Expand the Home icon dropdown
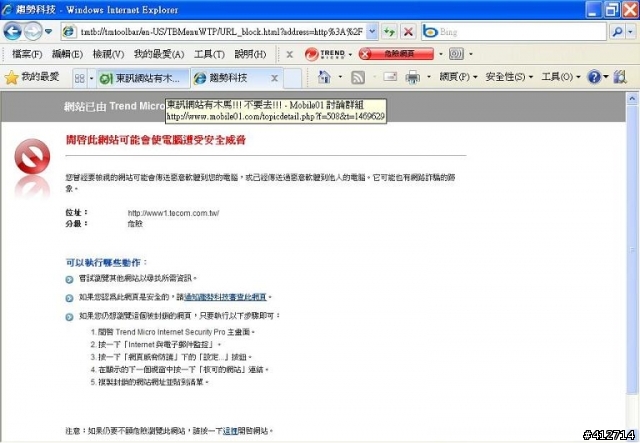 tap(340, 77)
